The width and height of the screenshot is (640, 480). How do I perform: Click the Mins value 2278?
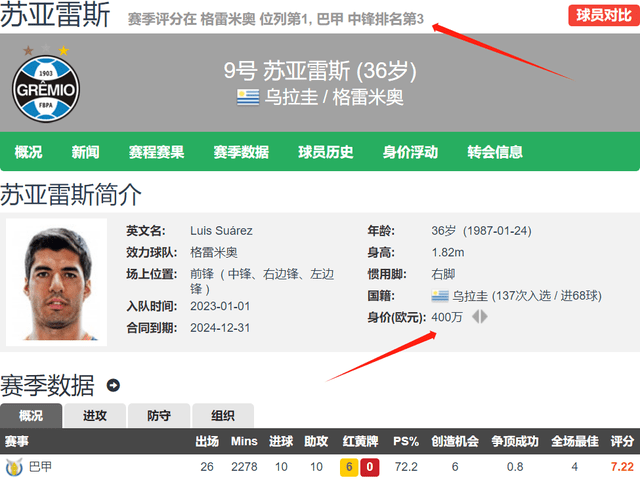pyautogui.click(x=244, y=467)
